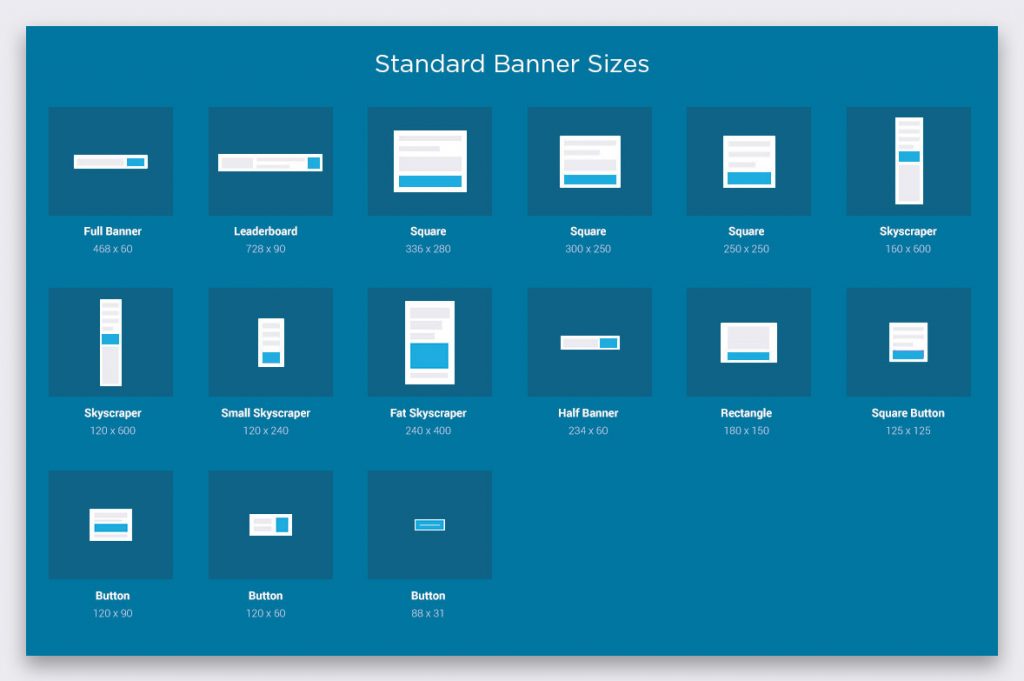Screen dimensions: 1024x681
Task: Click the Button 120 x 90 preview
Action: [110, 523]
